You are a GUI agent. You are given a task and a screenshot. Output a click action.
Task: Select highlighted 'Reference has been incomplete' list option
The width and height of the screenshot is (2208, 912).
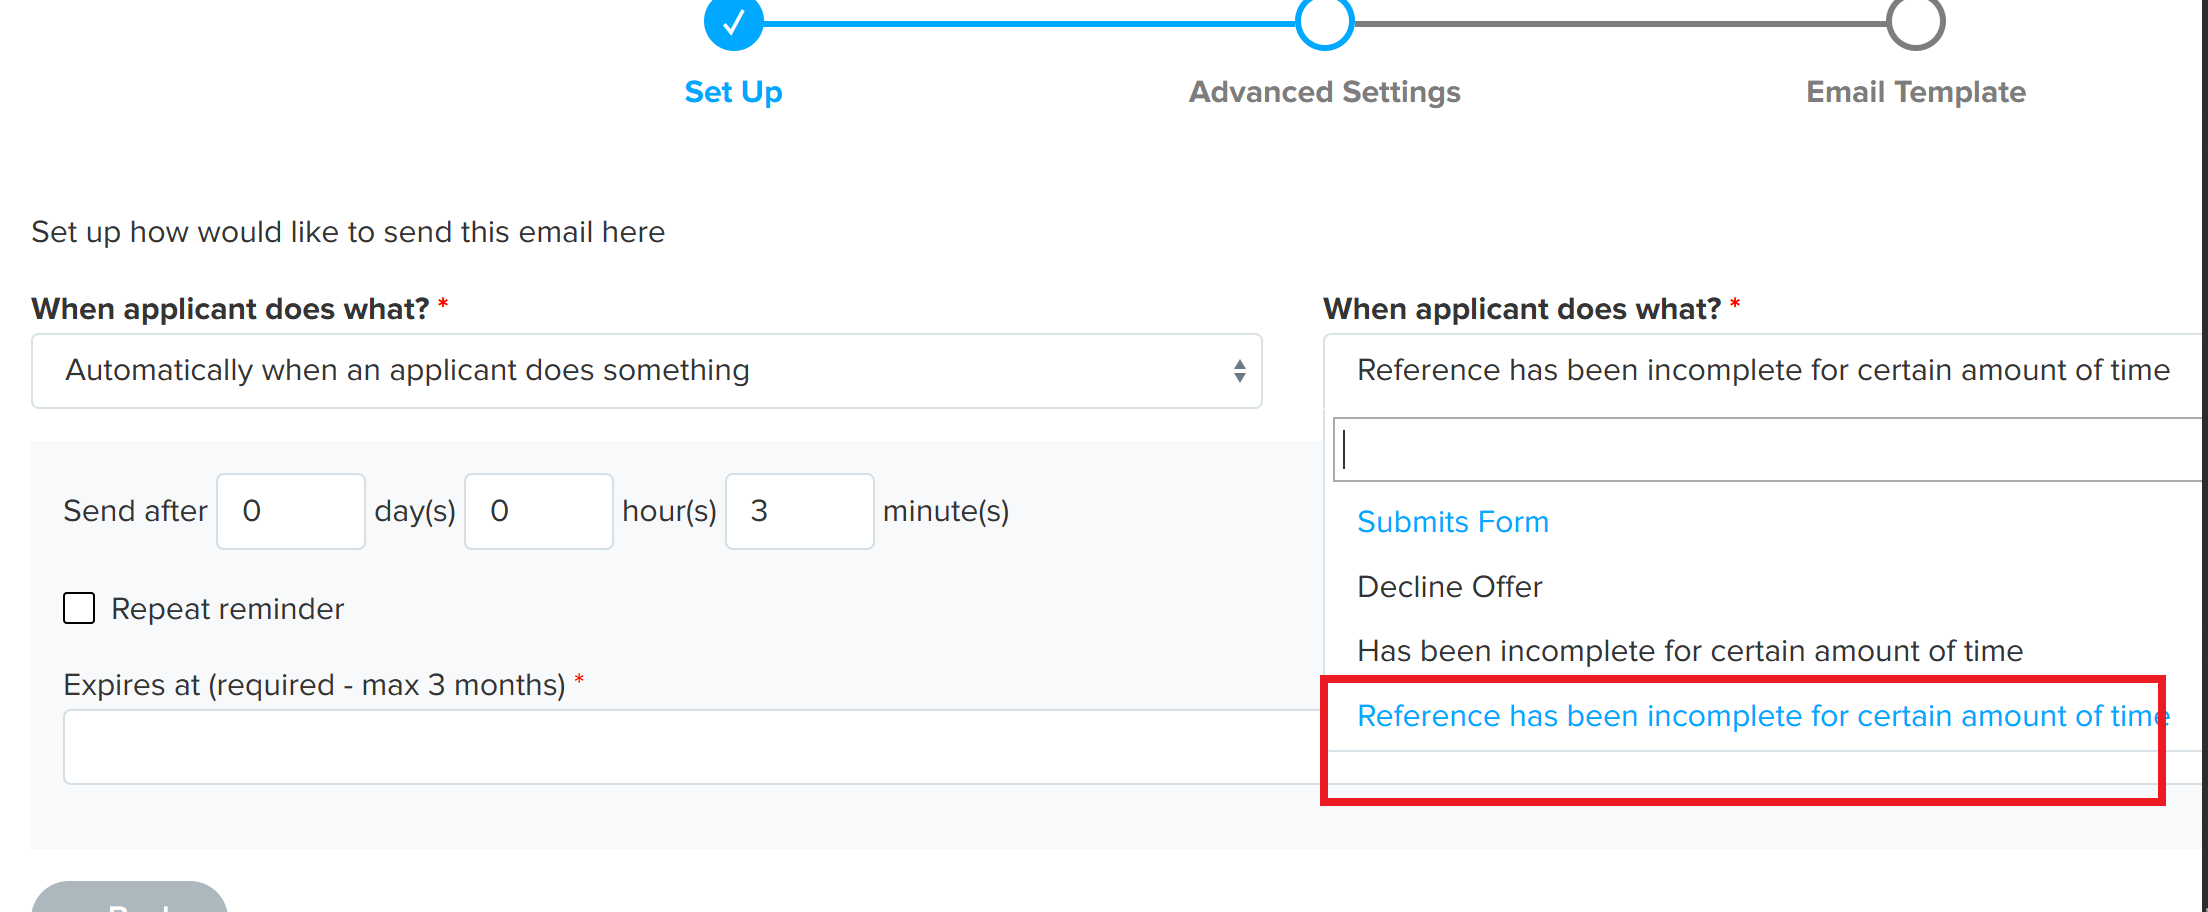click(1760, 716)
